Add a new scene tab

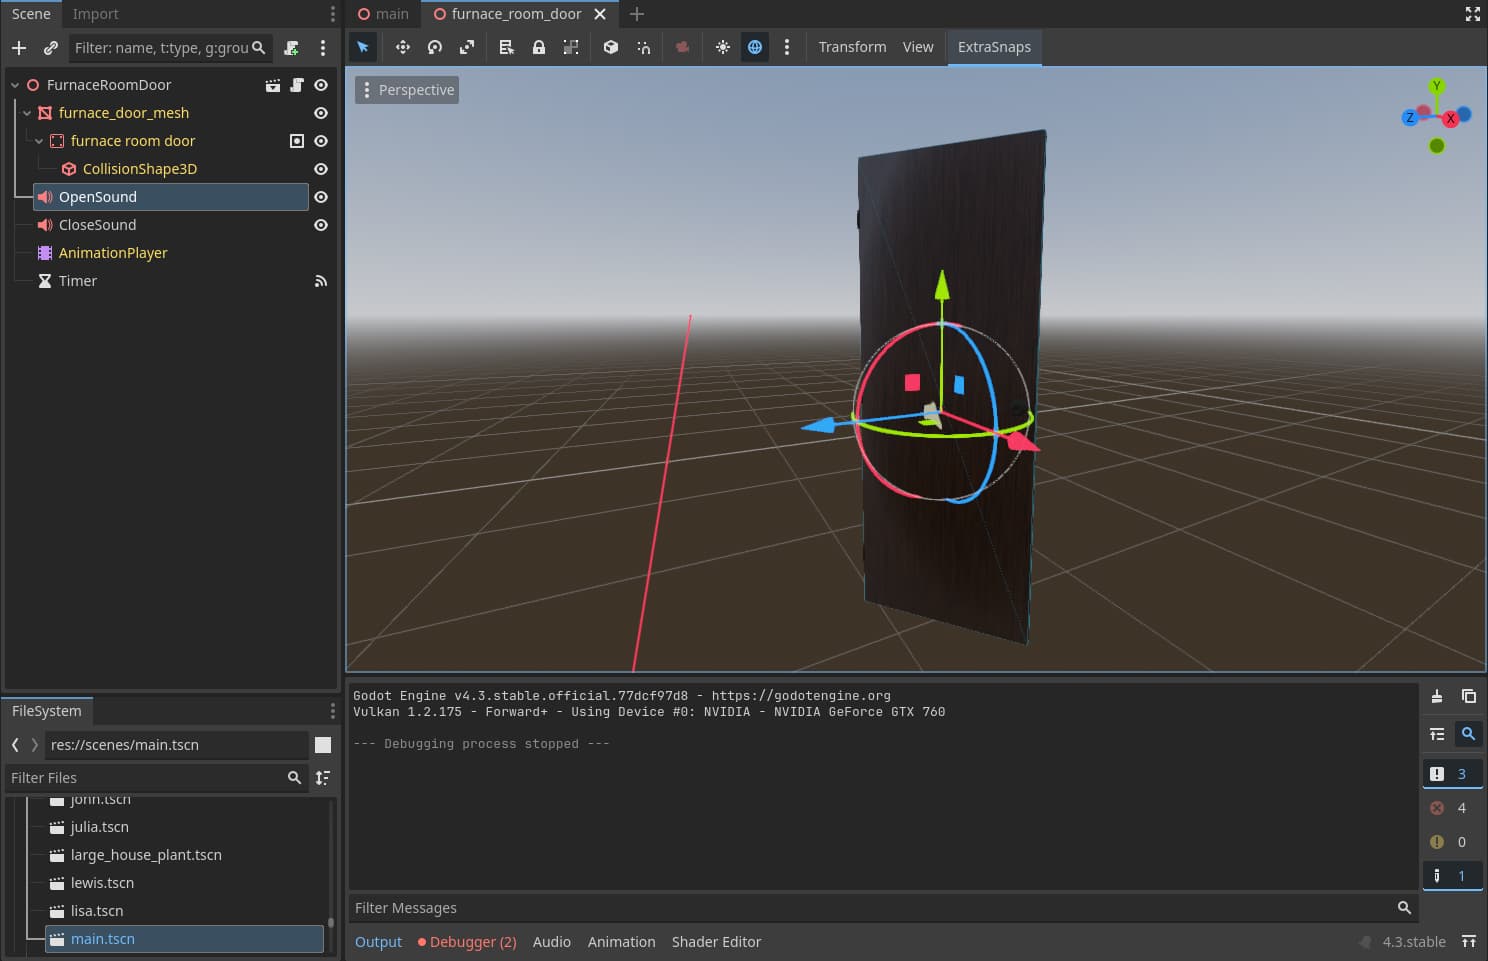coord(637,14)
